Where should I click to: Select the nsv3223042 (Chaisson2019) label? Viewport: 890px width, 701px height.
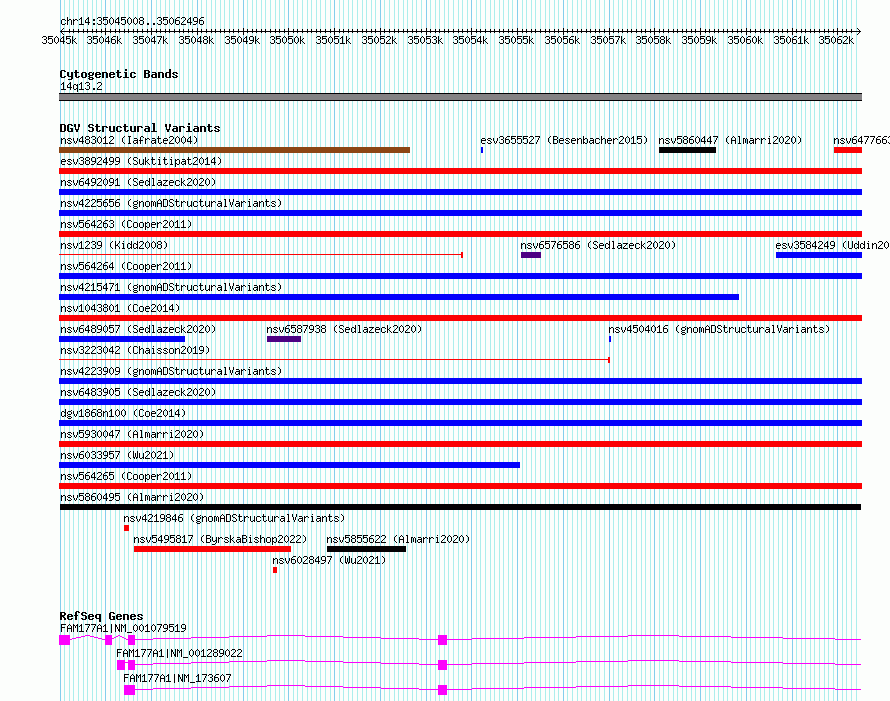tap(135, 350)
